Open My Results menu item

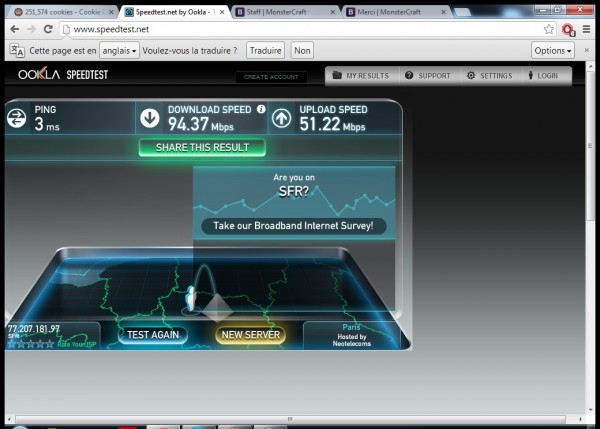click(361, 75)
